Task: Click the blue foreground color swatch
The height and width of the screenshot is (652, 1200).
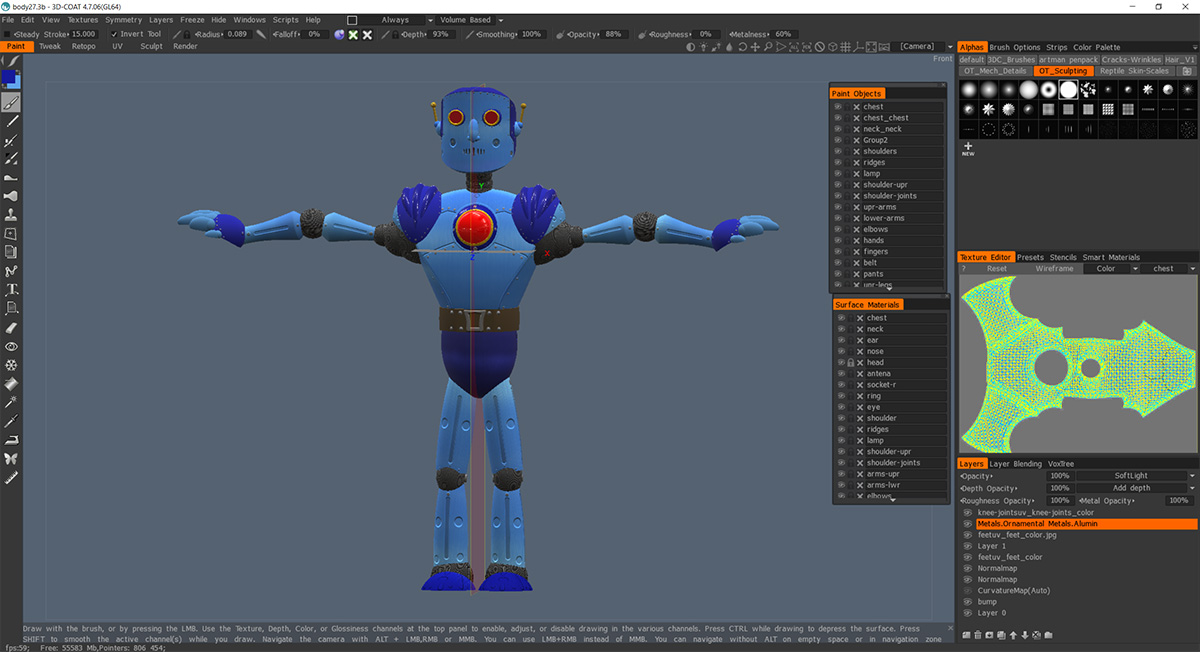Action: click(9, 77)
